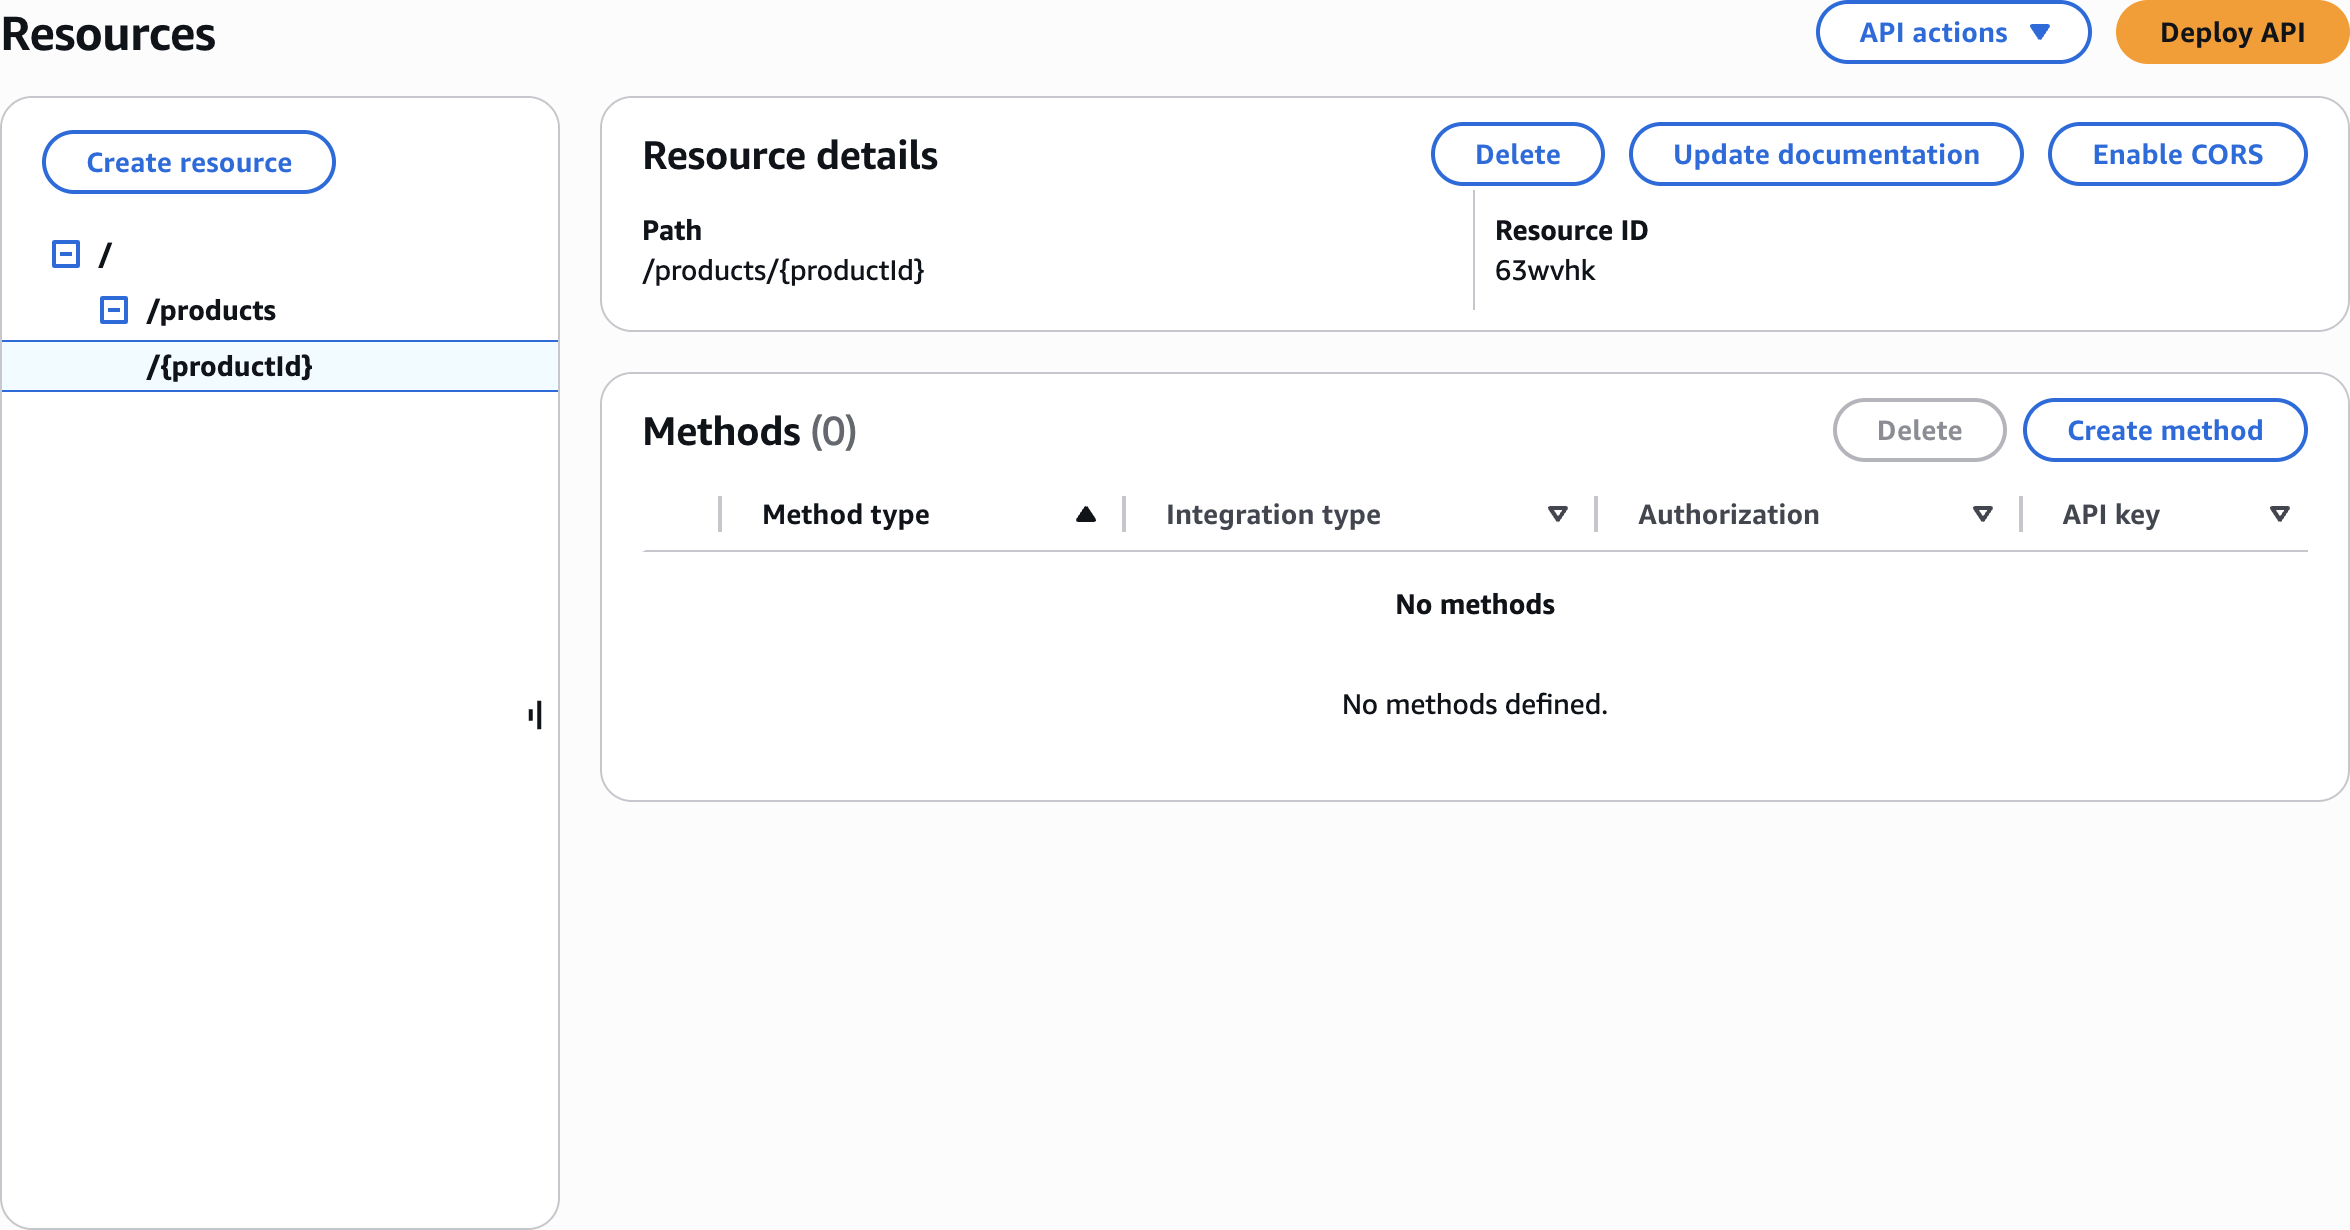Delete the current resource
This screenshot has height=1230, width=2350.
1517,155
